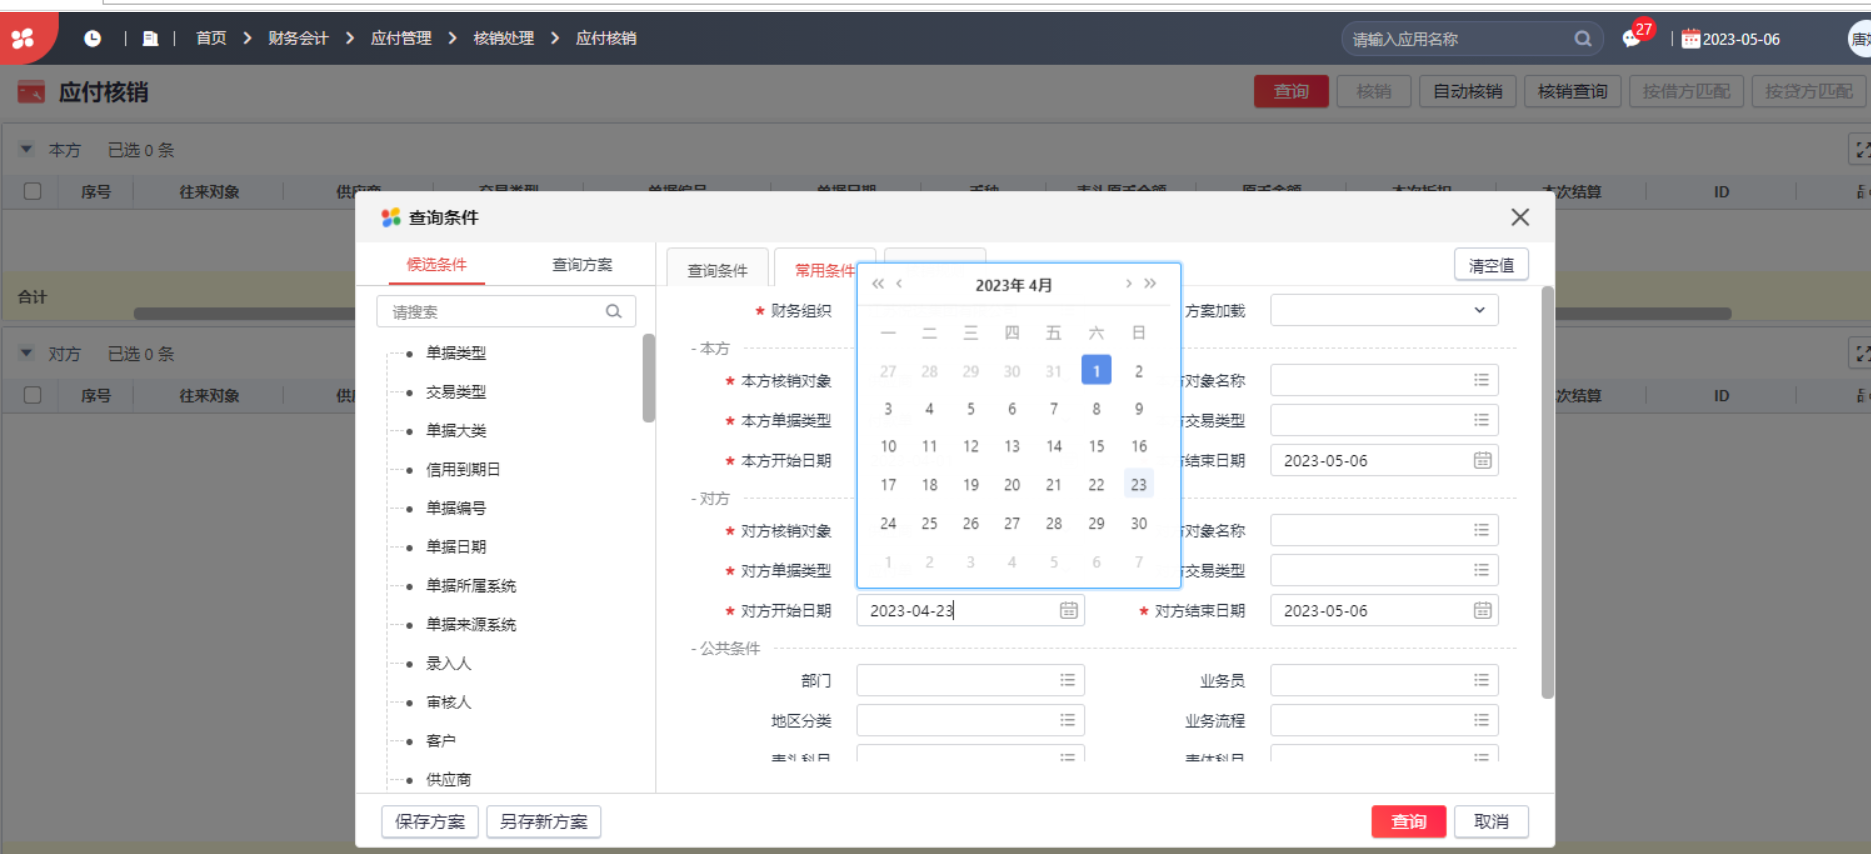Select 单据所属系统 in candidate list
The height and width of the screenshot is (854, 1871).
tap(470, 585)
